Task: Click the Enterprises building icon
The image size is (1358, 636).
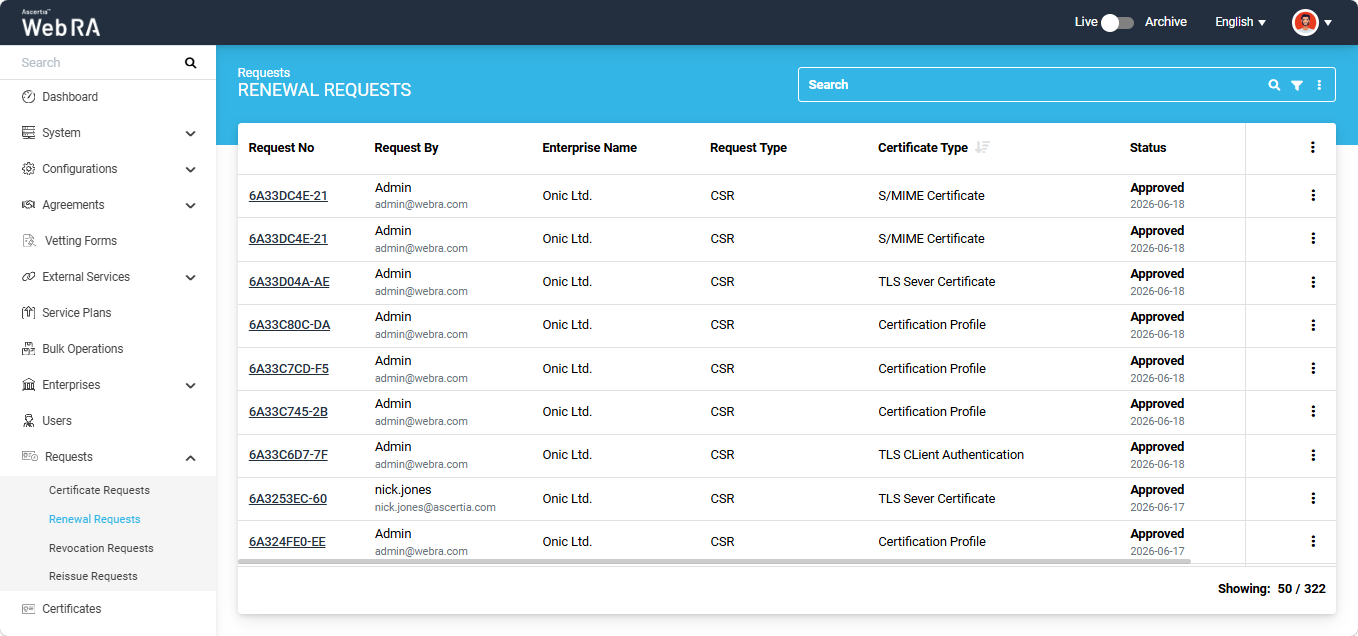Action: point(28,385)
